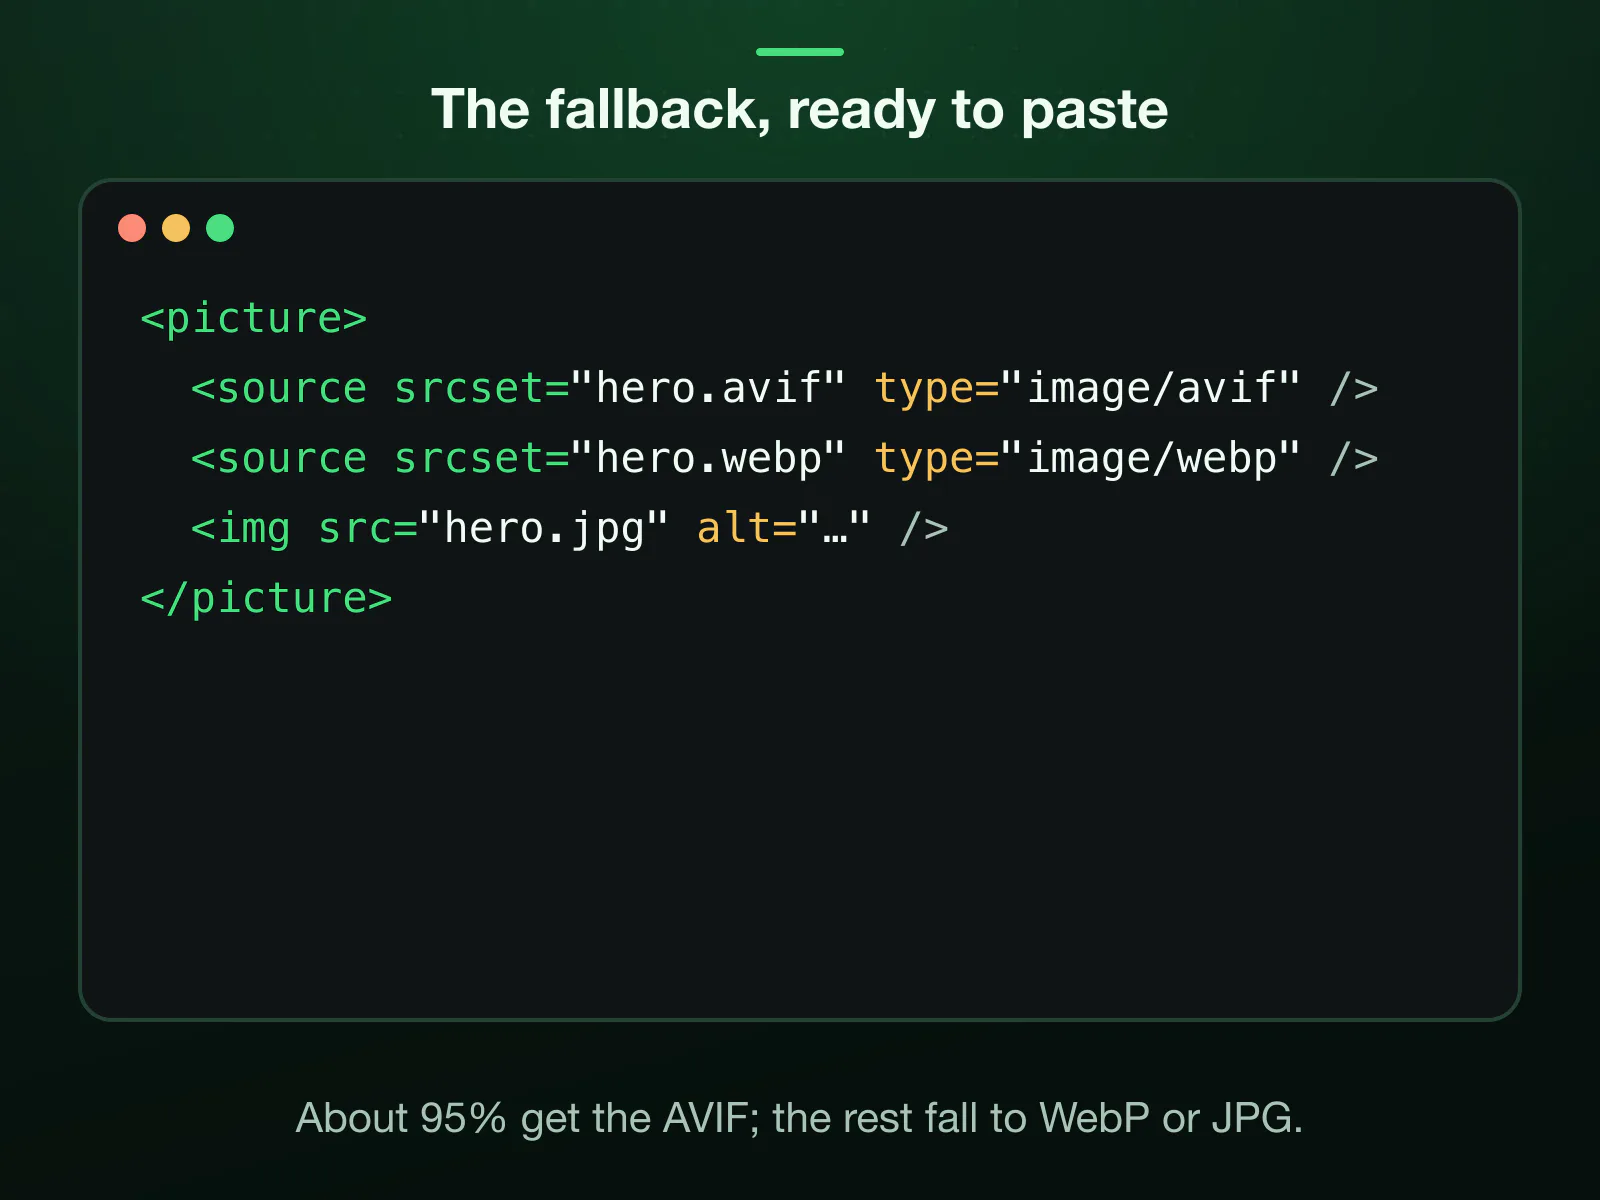
Task: Click the alt="…" attribute
Action: (784, 528)
